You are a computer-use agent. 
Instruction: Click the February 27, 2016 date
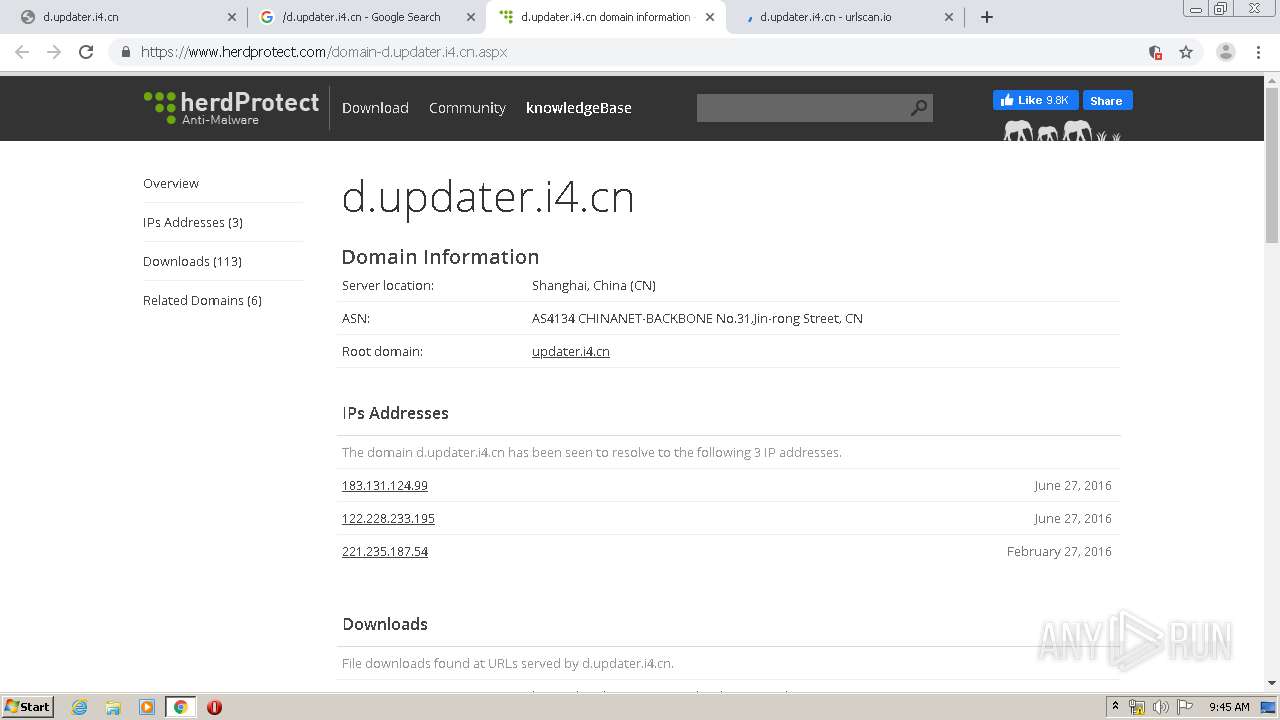tap(1059, 551)
